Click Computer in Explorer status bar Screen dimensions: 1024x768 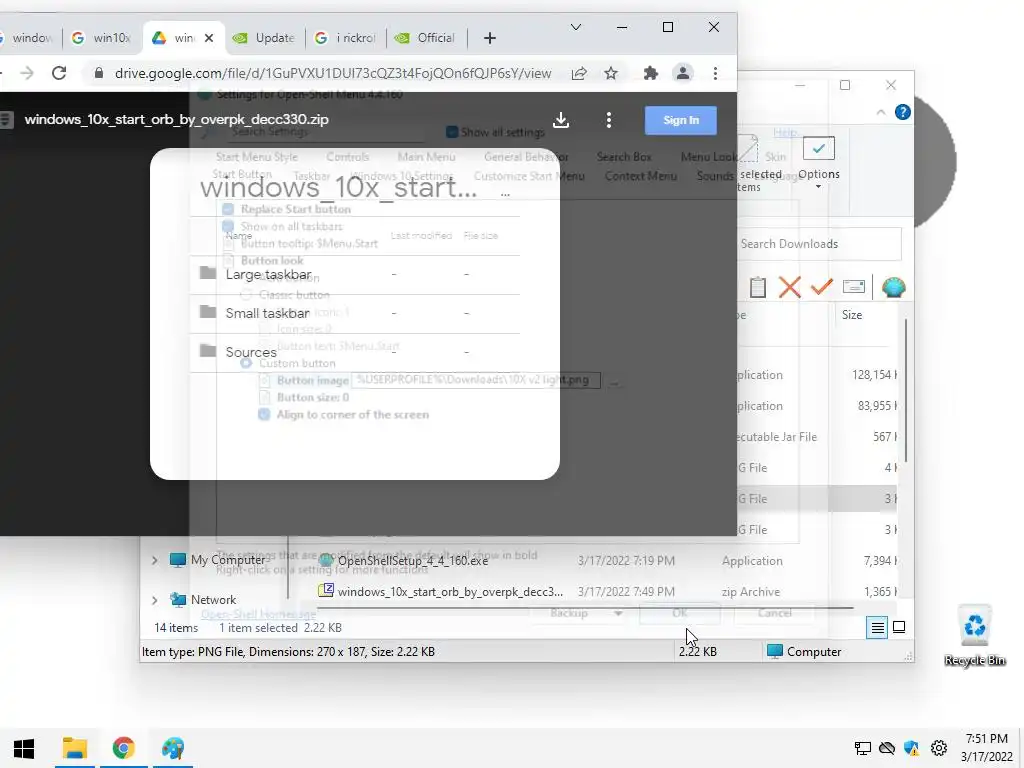tap(804, 651)
